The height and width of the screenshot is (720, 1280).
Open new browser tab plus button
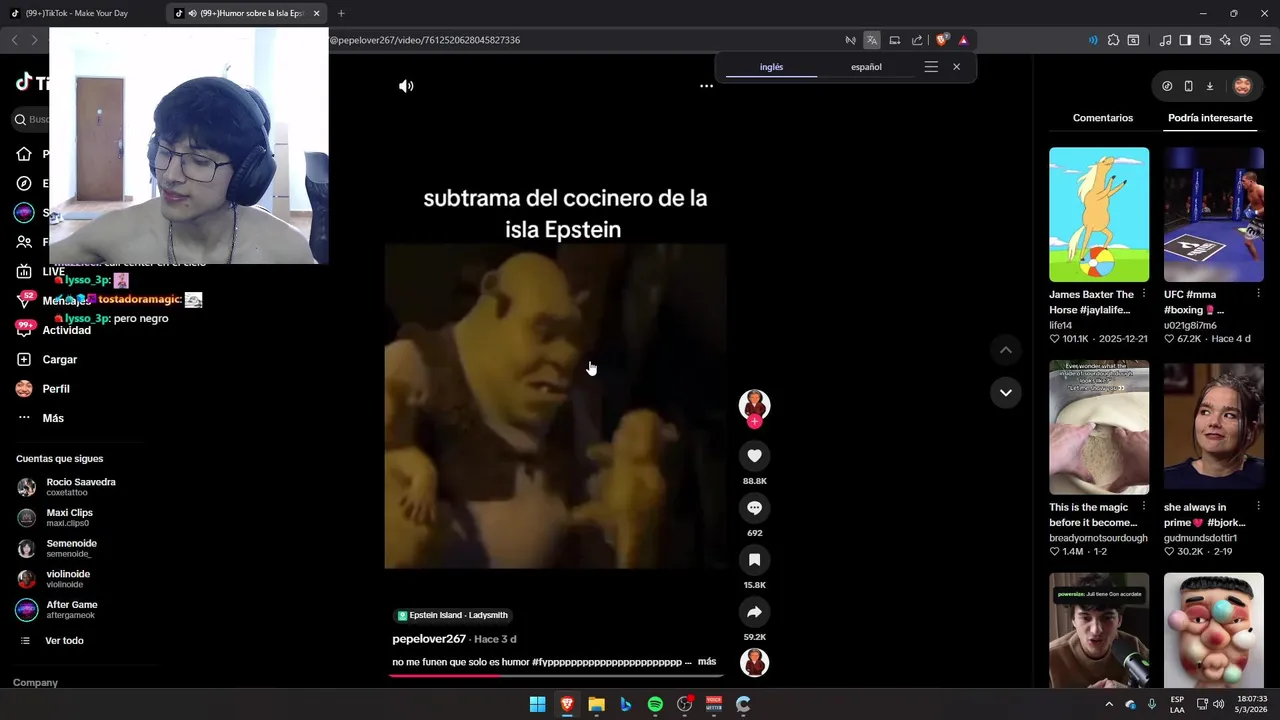click(341, 13)
